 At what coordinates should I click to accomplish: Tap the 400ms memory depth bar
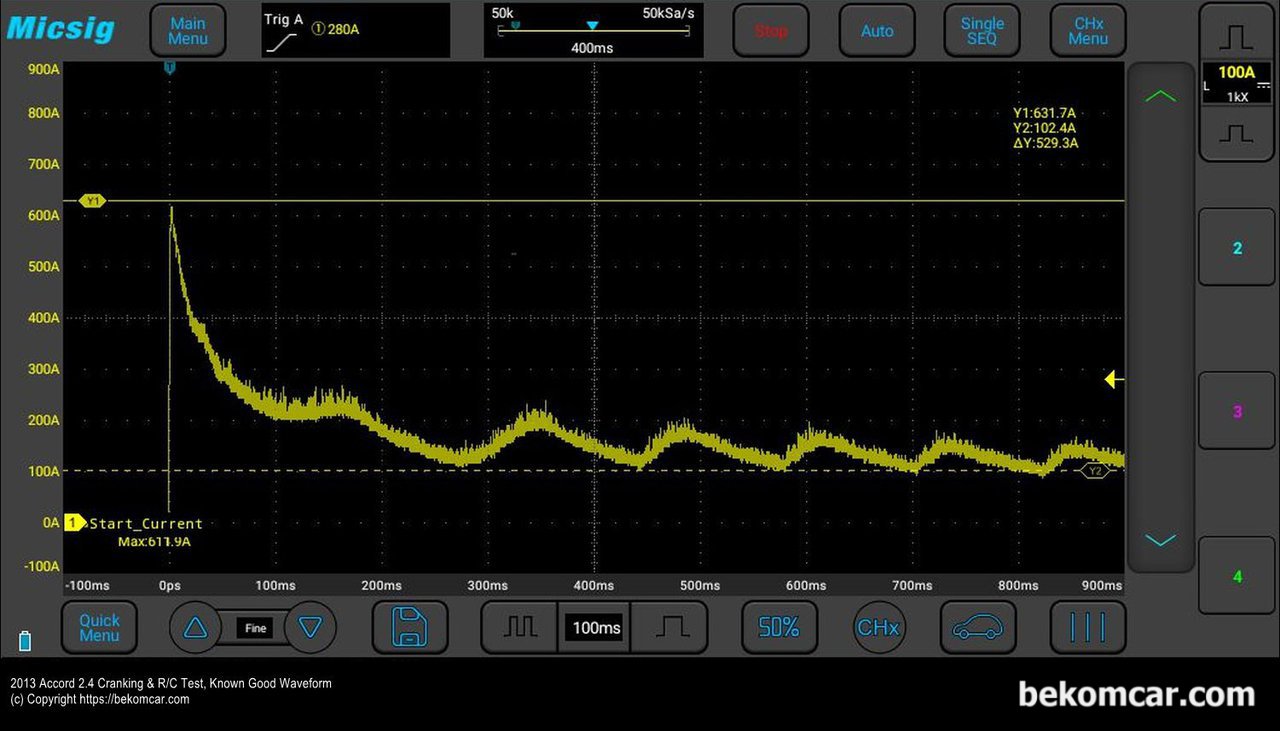(x=593, y=31)
